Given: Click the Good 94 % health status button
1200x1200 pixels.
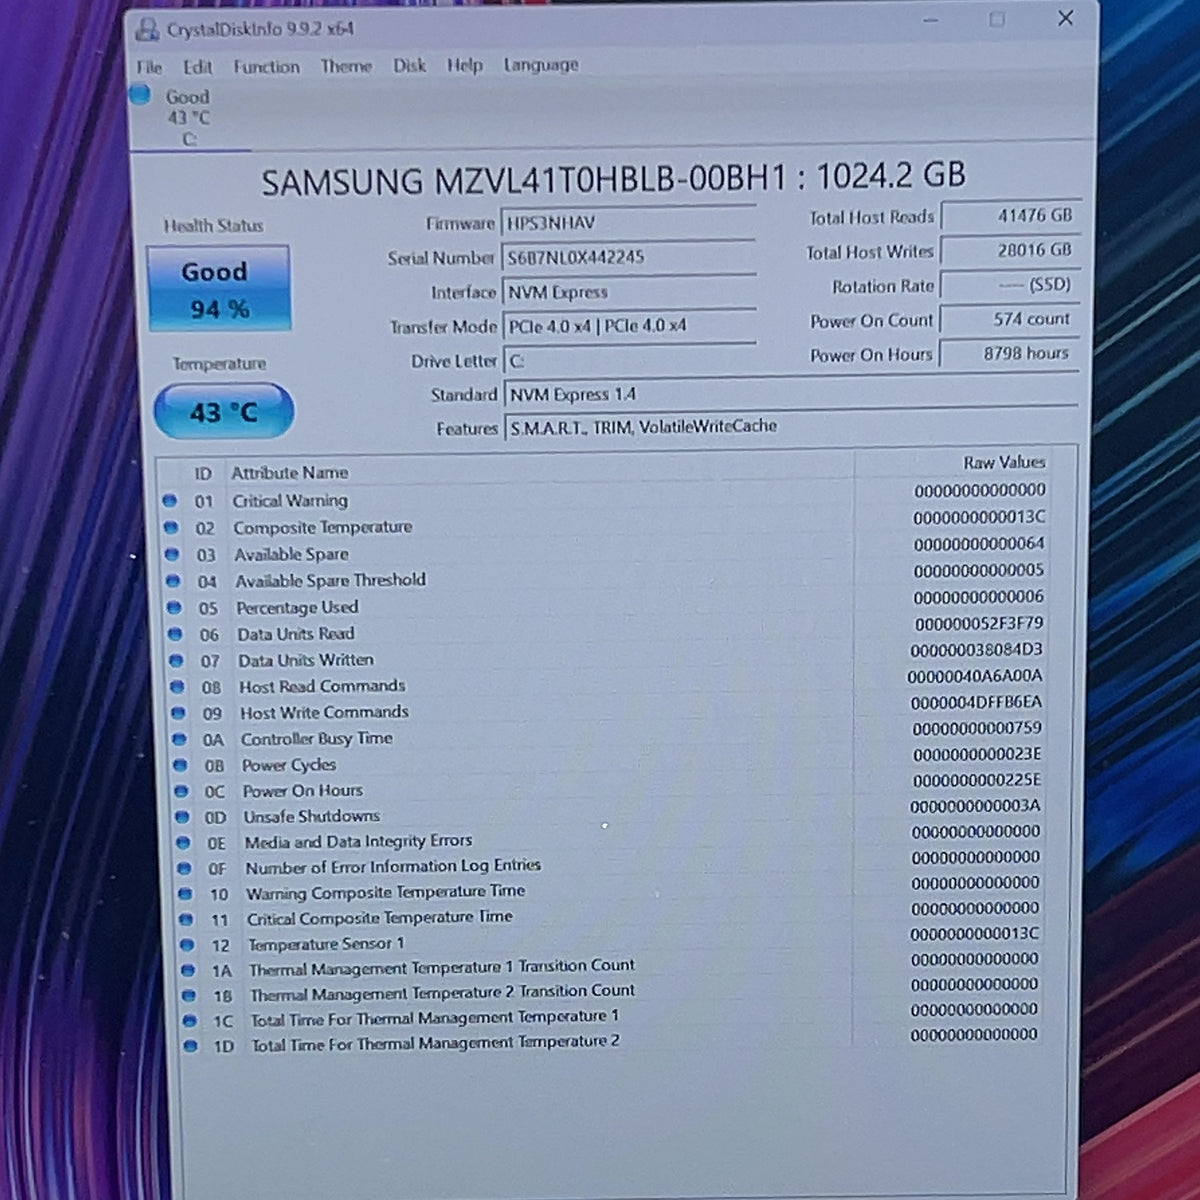Looking at the screenshot, I should coord(219,288).
